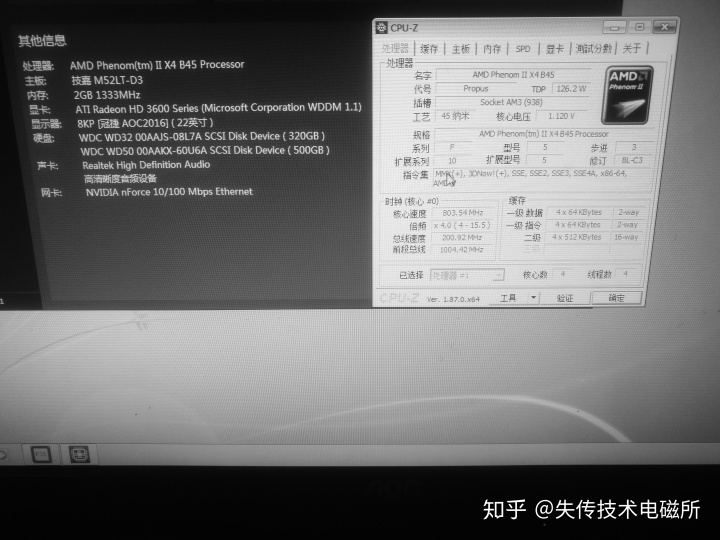Click the 确定 button

tap(616, 298)
